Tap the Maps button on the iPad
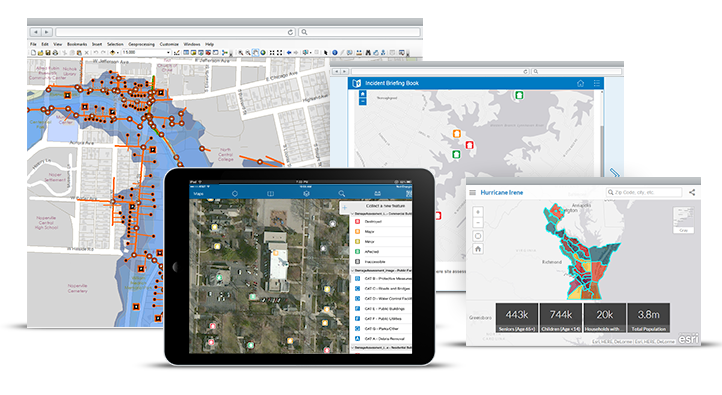722x395 pixels. pyautogui.click(x=198, y=194)
